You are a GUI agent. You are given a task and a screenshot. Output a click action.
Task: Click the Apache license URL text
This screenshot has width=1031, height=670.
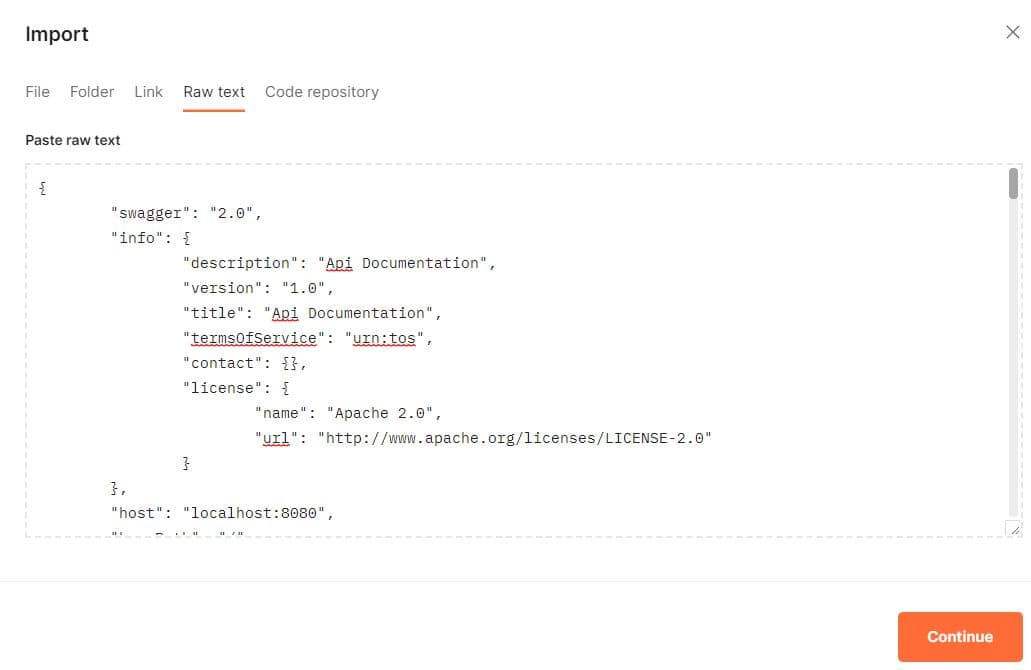pos(514,438)
